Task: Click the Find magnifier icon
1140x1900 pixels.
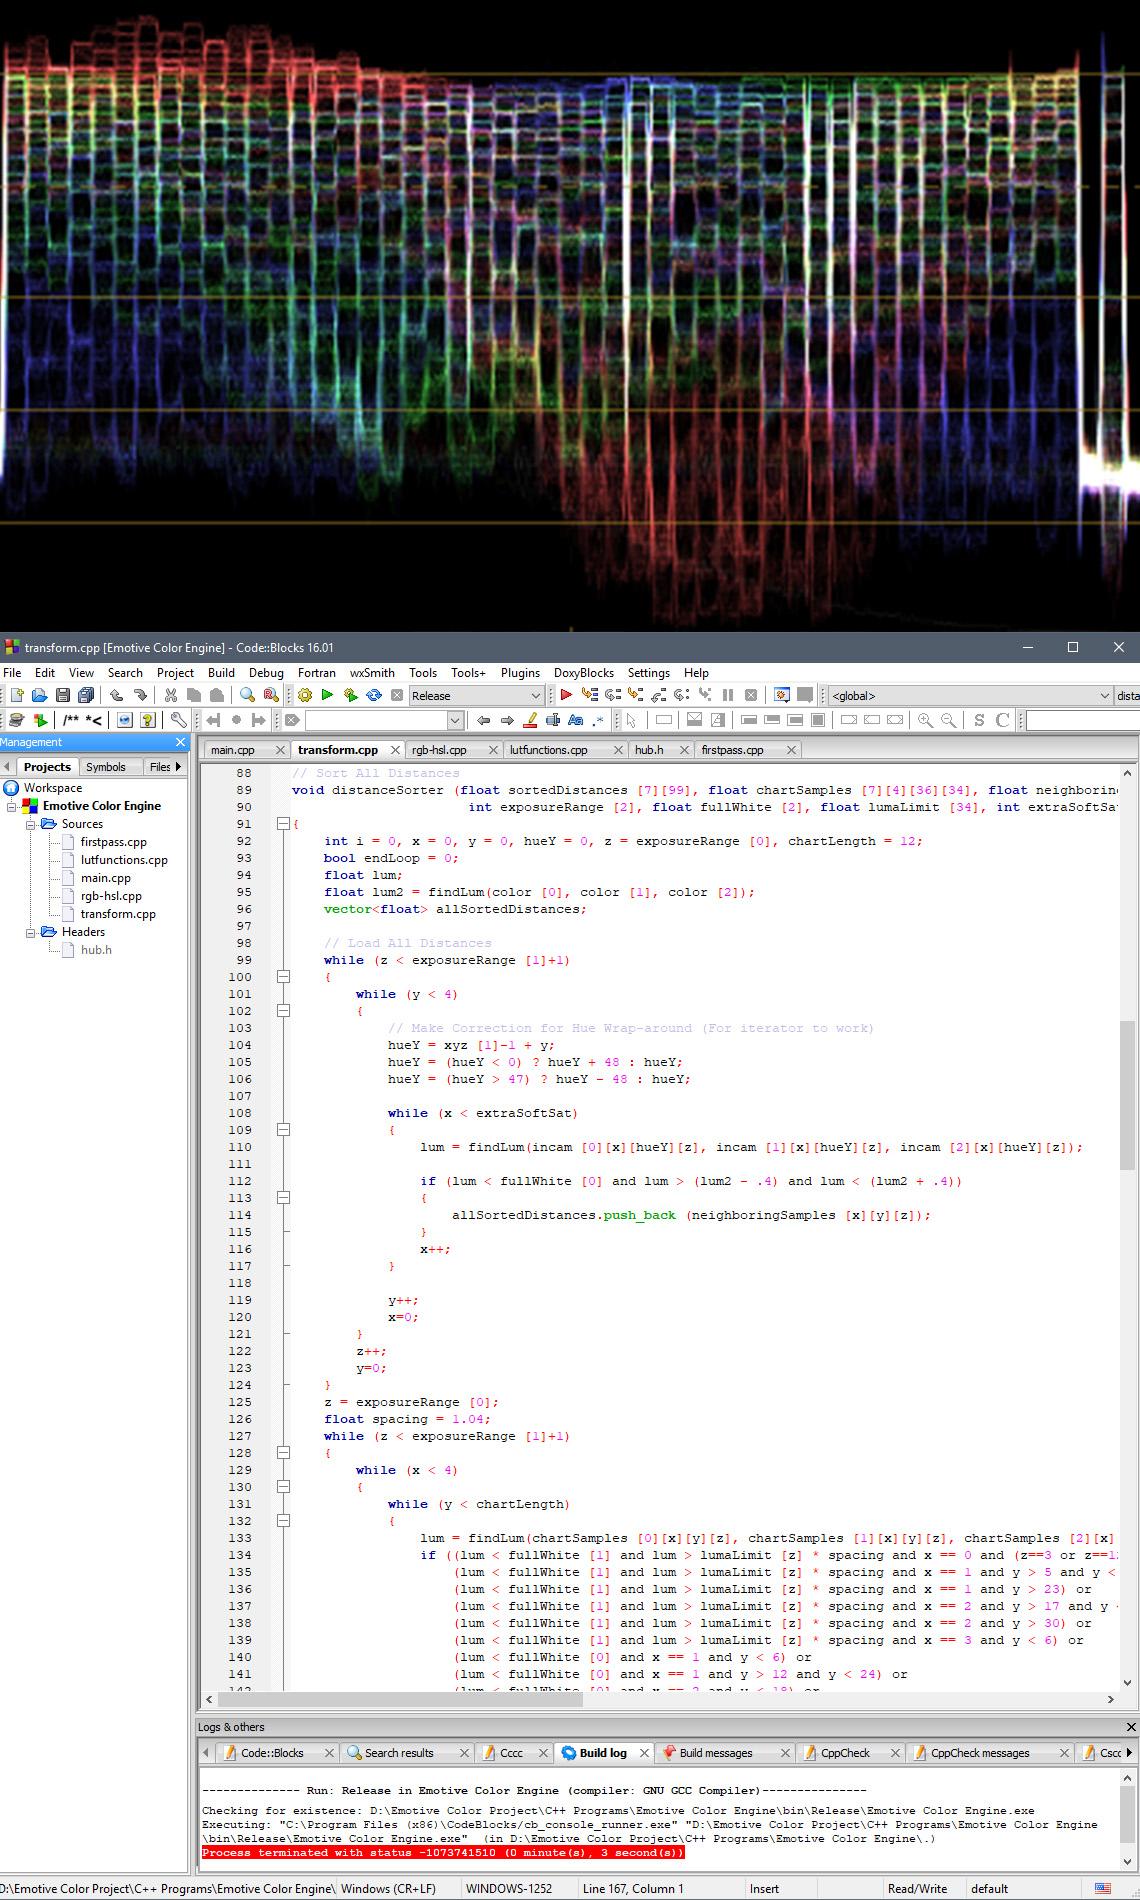Action: (x=247, y=695)
